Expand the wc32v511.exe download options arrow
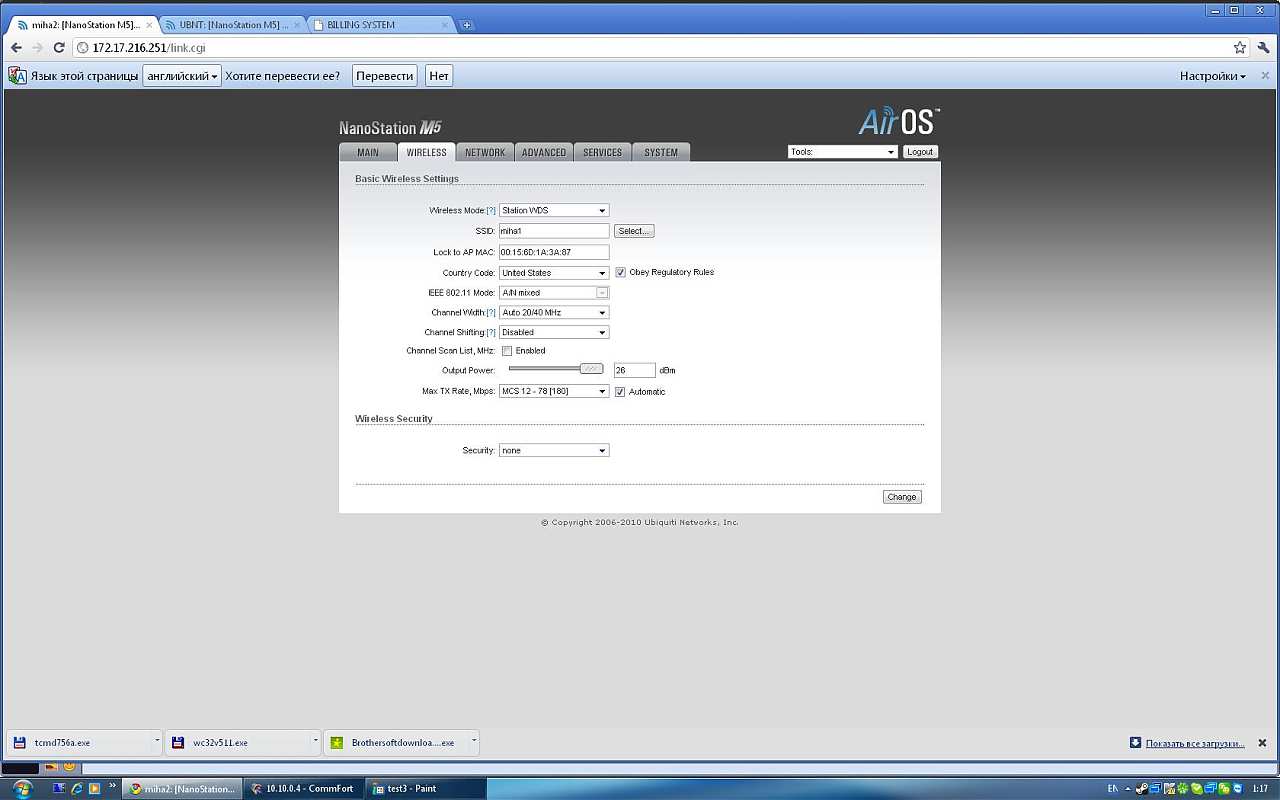The height and width of the screenshot is (800, 1280). point(316,743)
